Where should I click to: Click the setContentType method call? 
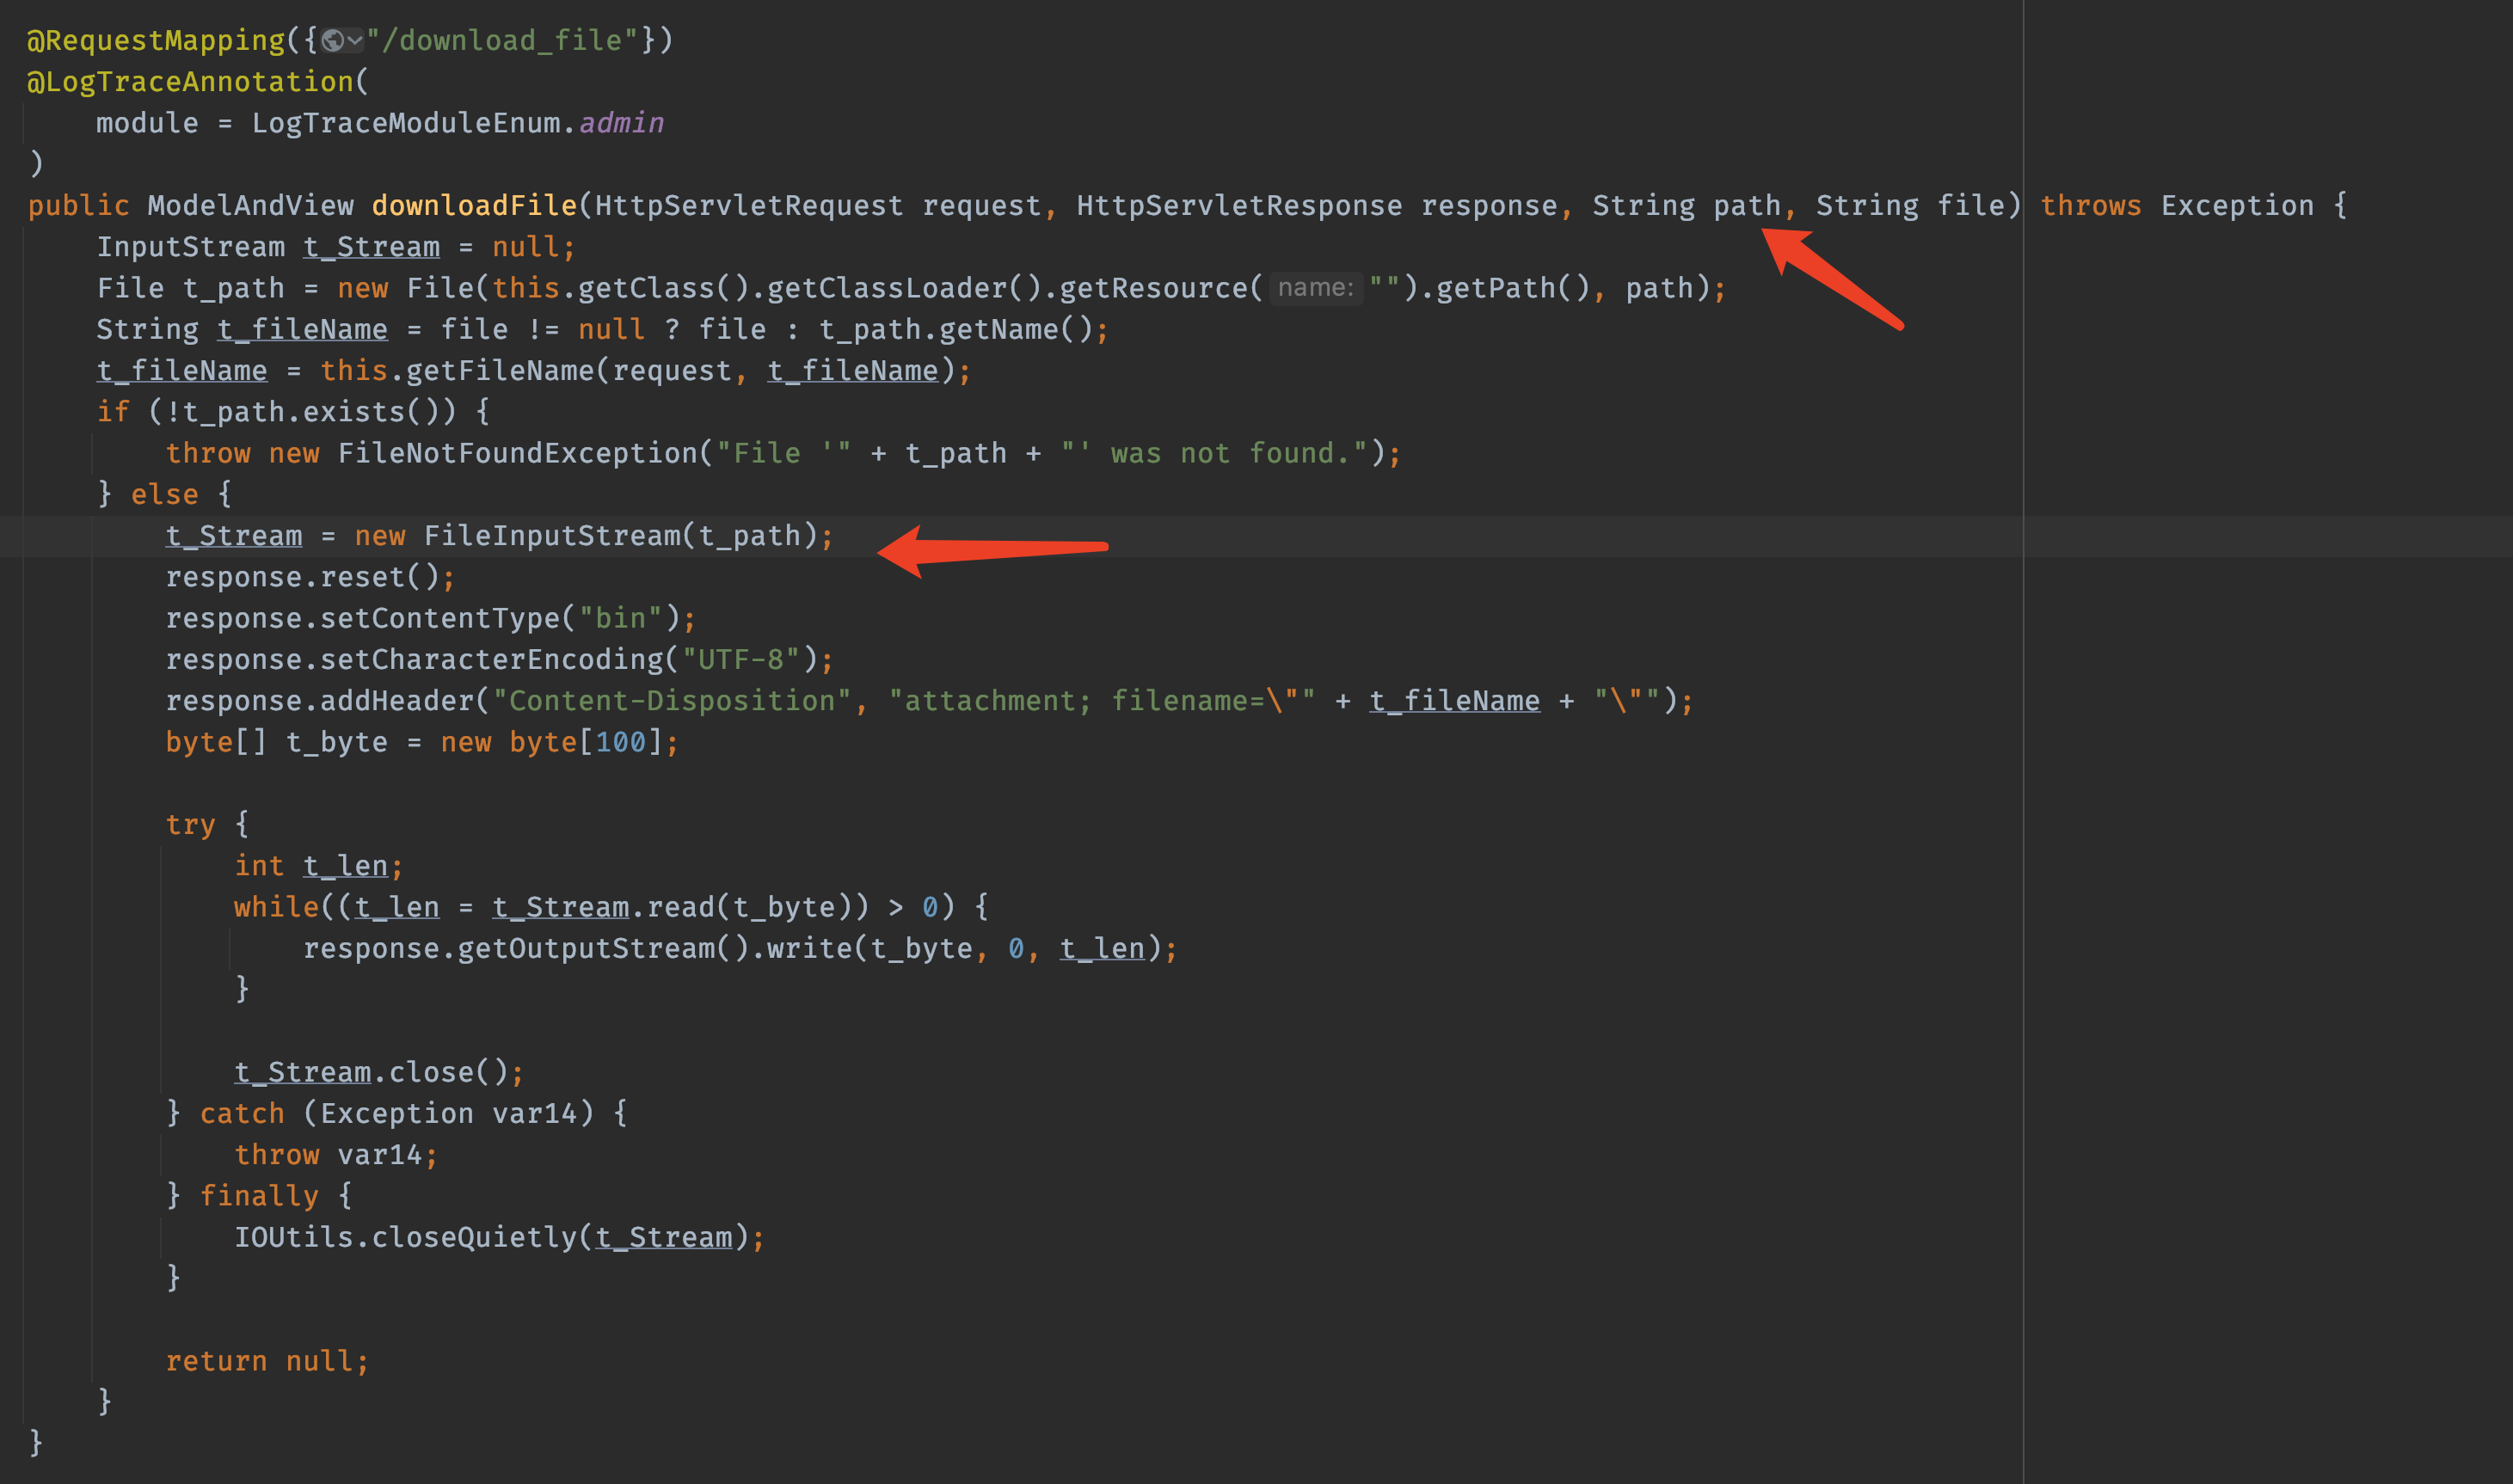point(440,618)
